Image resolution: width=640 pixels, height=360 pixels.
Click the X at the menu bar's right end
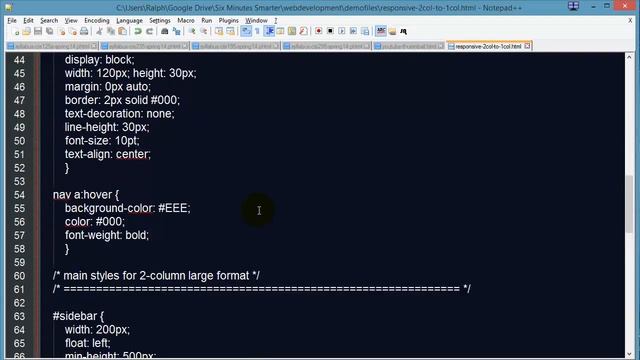pos(630,20)
